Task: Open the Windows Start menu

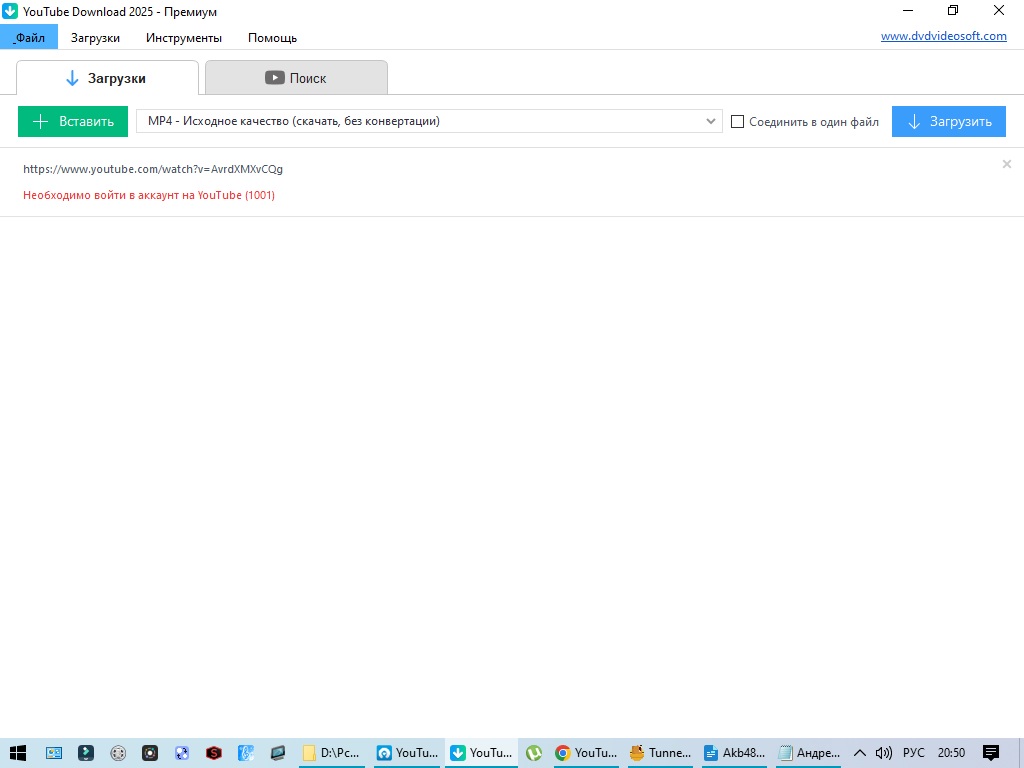Action: click(18, 753)
